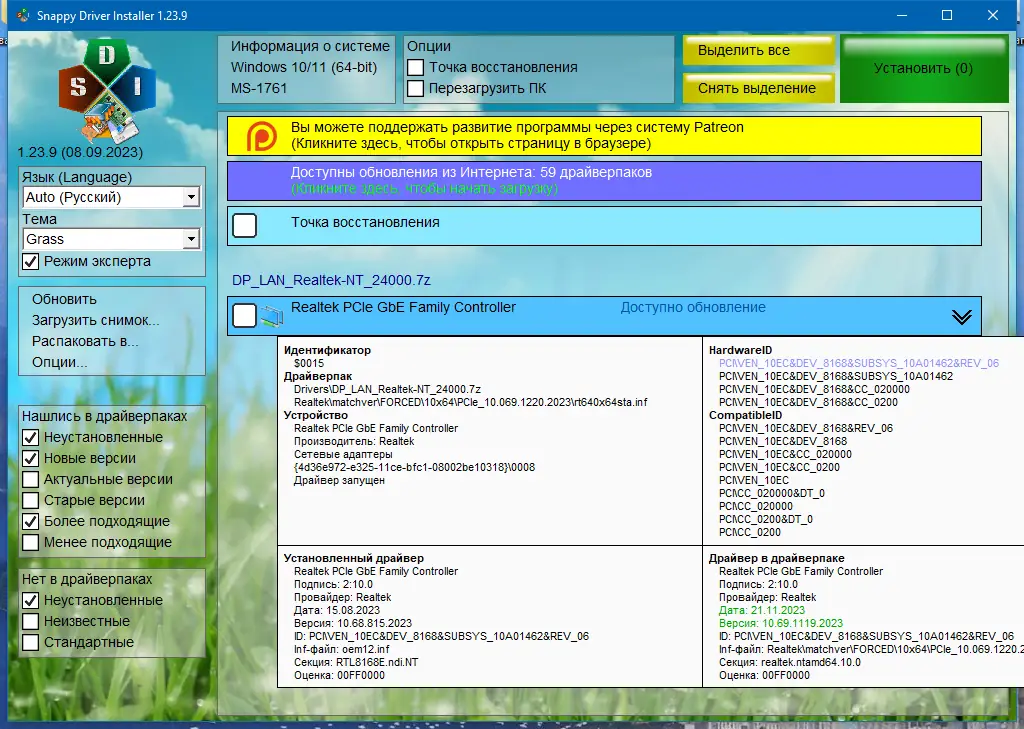The image size is (1024, 729).
Task: Enable the Точка восстановления option checkbox
Action: click(x=415, y=67)
